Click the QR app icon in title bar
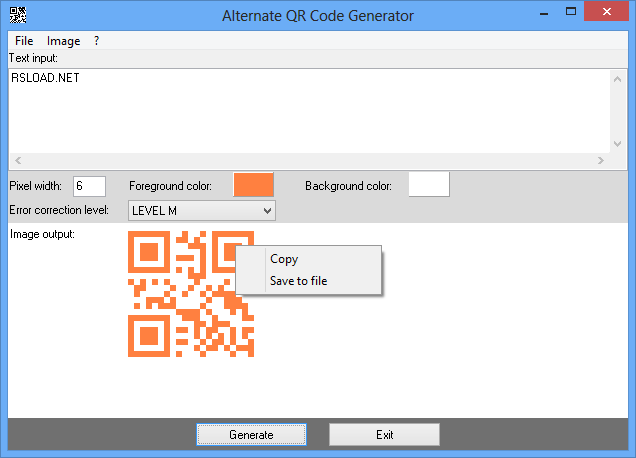The image size is (636, 458). point(16,15)
